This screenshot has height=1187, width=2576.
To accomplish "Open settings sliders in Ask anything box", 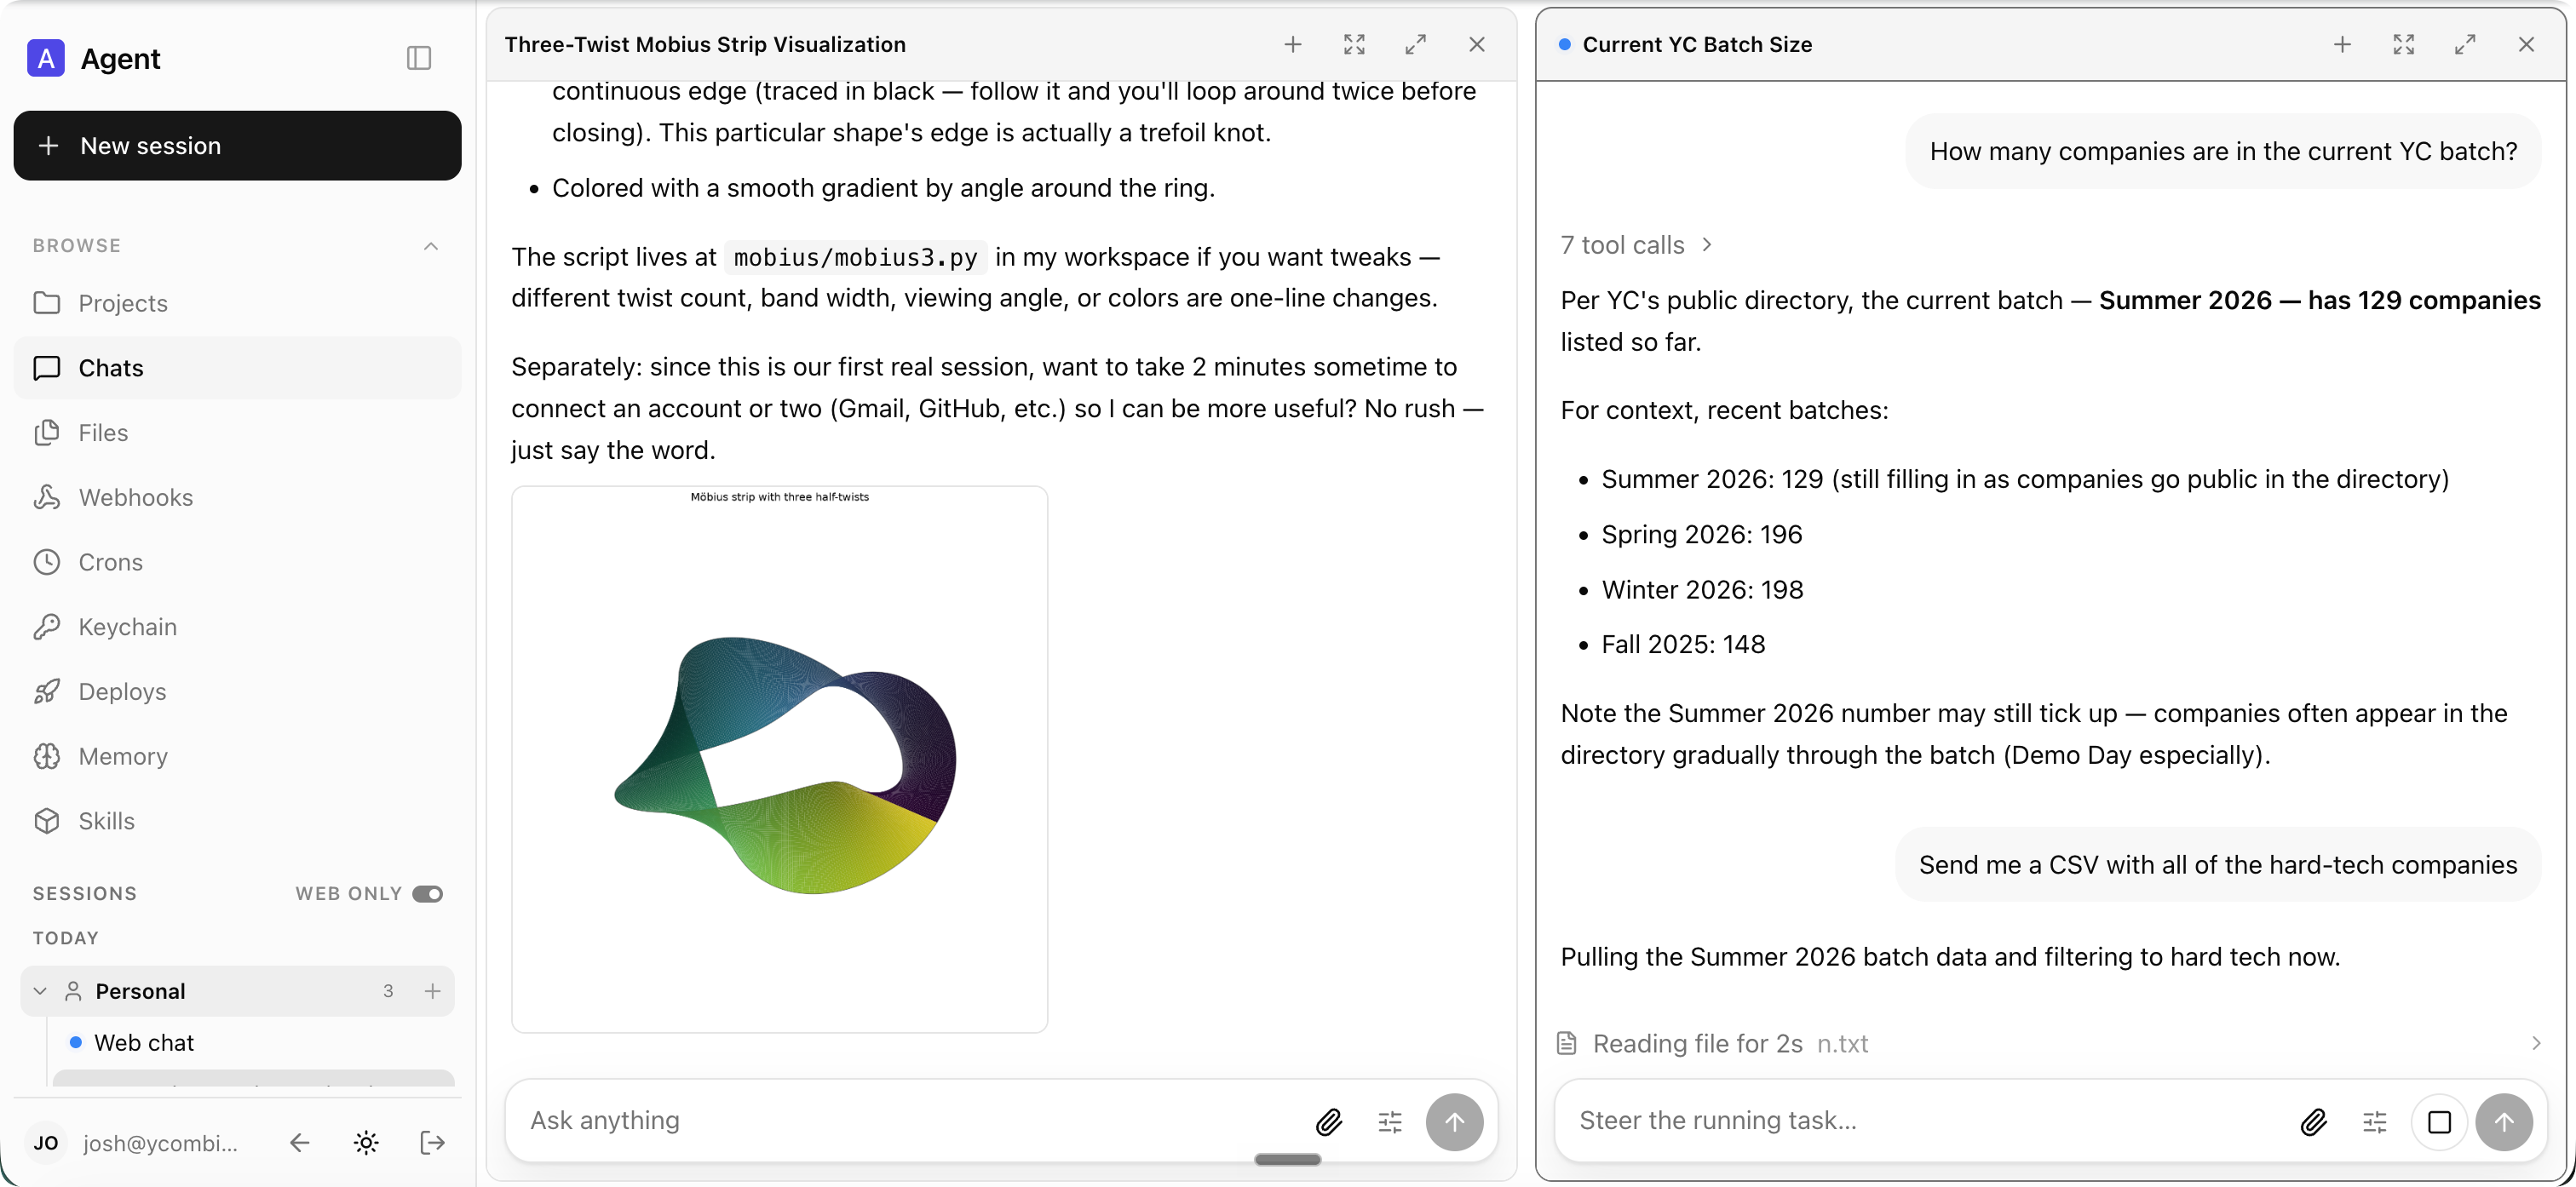I will coord(1390,1122).
